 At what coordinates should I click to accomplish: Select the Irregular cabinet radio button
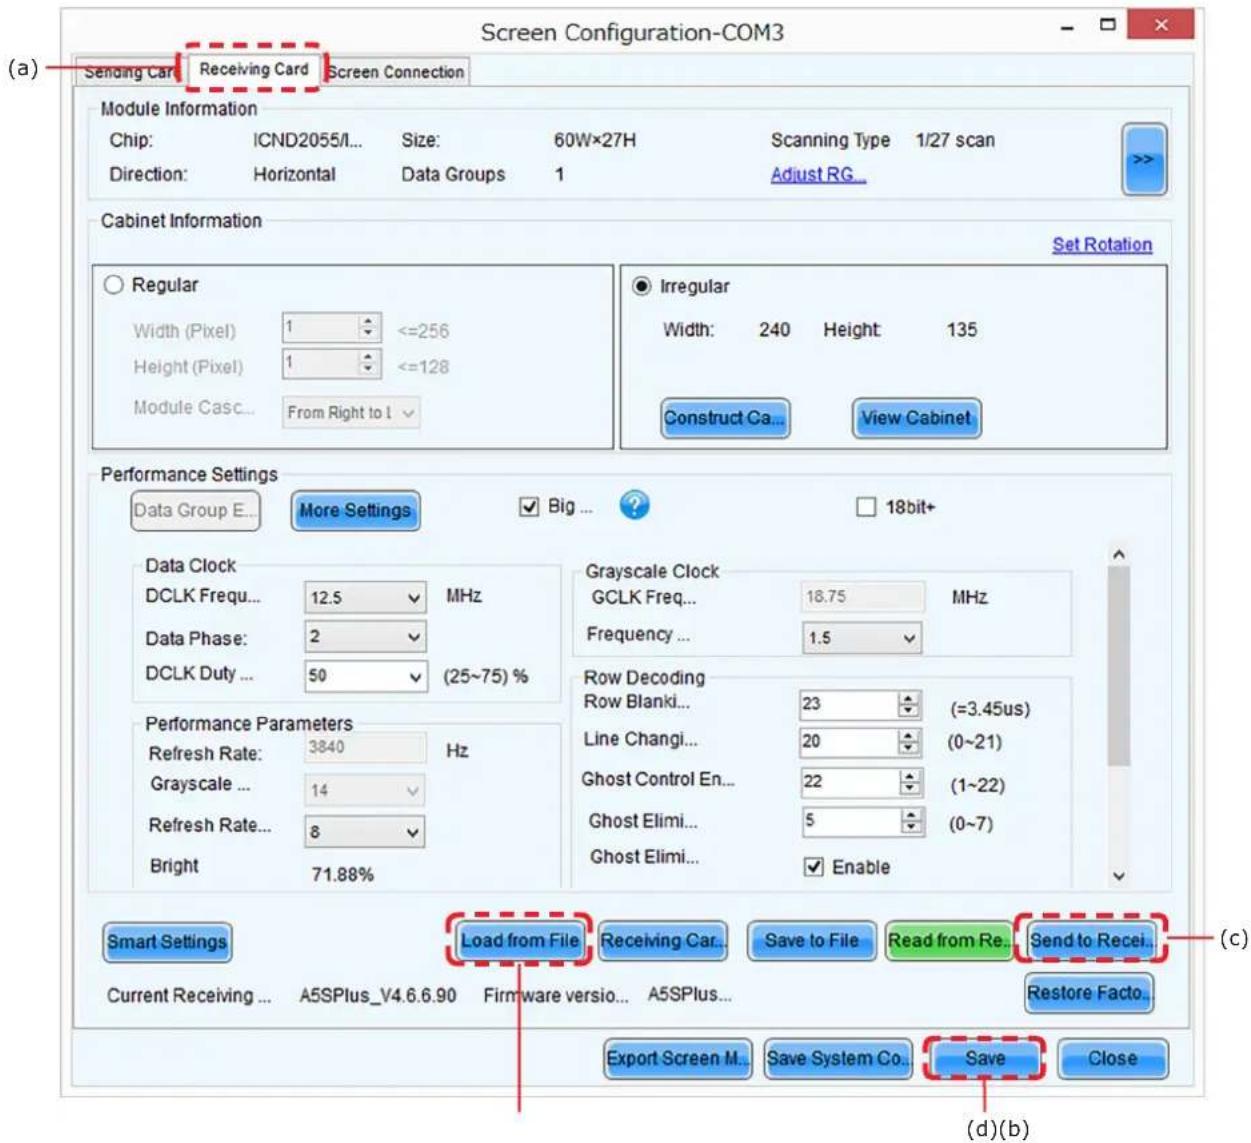[642, 286]
